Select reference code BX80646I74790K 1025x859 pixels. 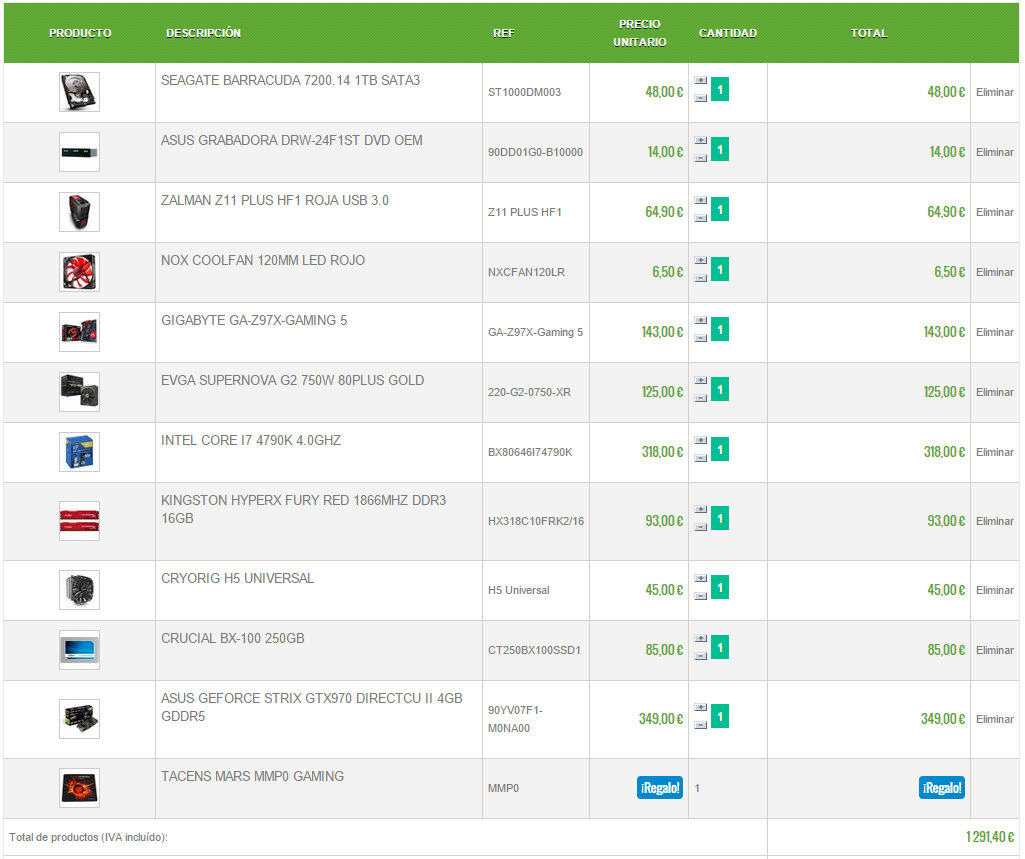pyautogui.click(x=530, y=453)
